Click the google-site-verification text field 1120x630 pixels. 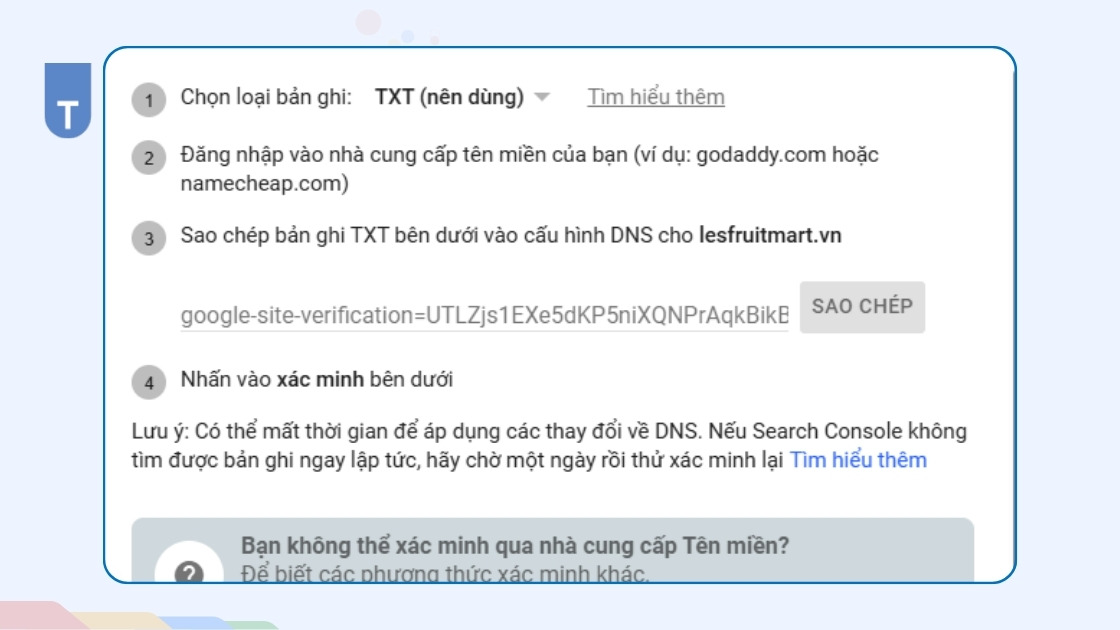click(484, 316)
